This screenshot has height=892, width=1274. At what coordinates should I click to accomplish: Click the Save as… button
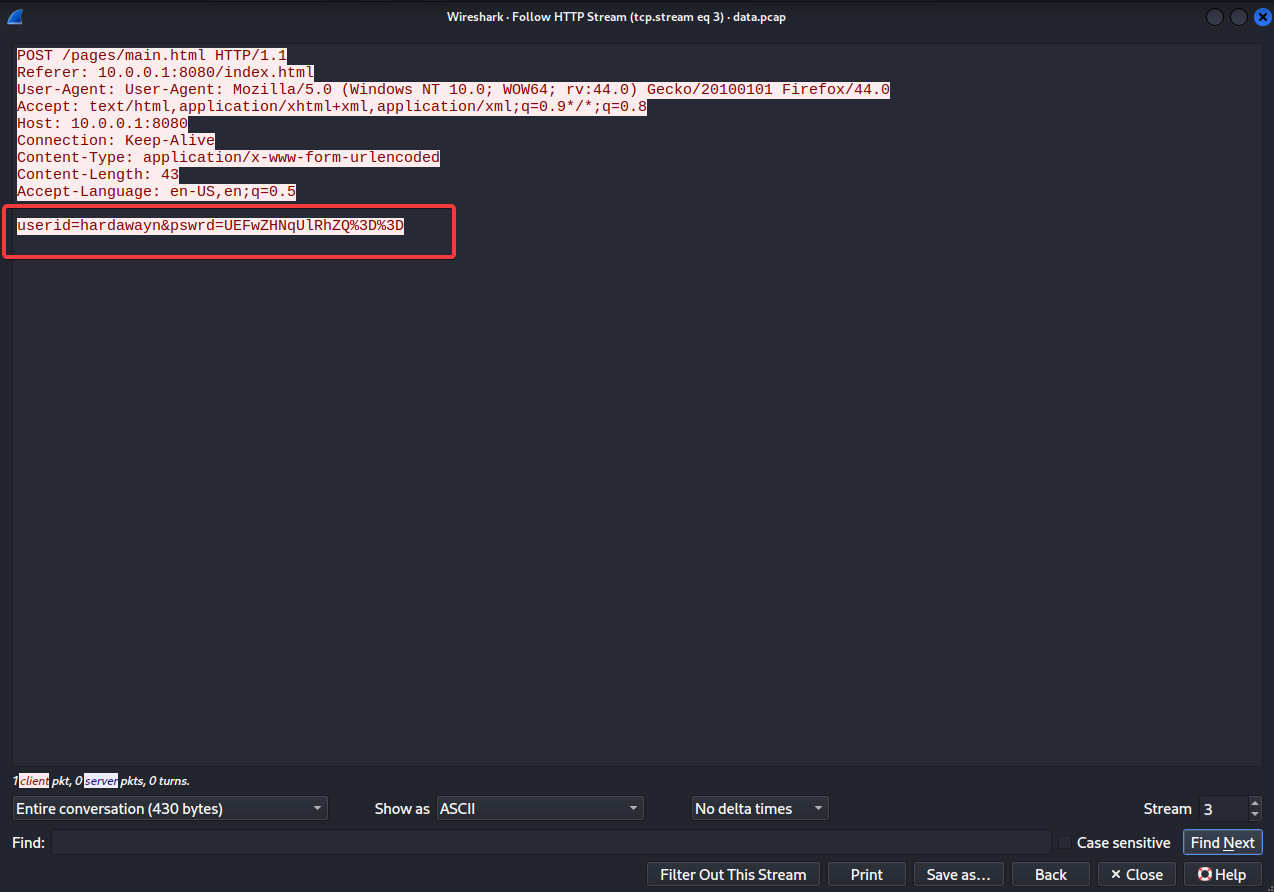[958, 875]
